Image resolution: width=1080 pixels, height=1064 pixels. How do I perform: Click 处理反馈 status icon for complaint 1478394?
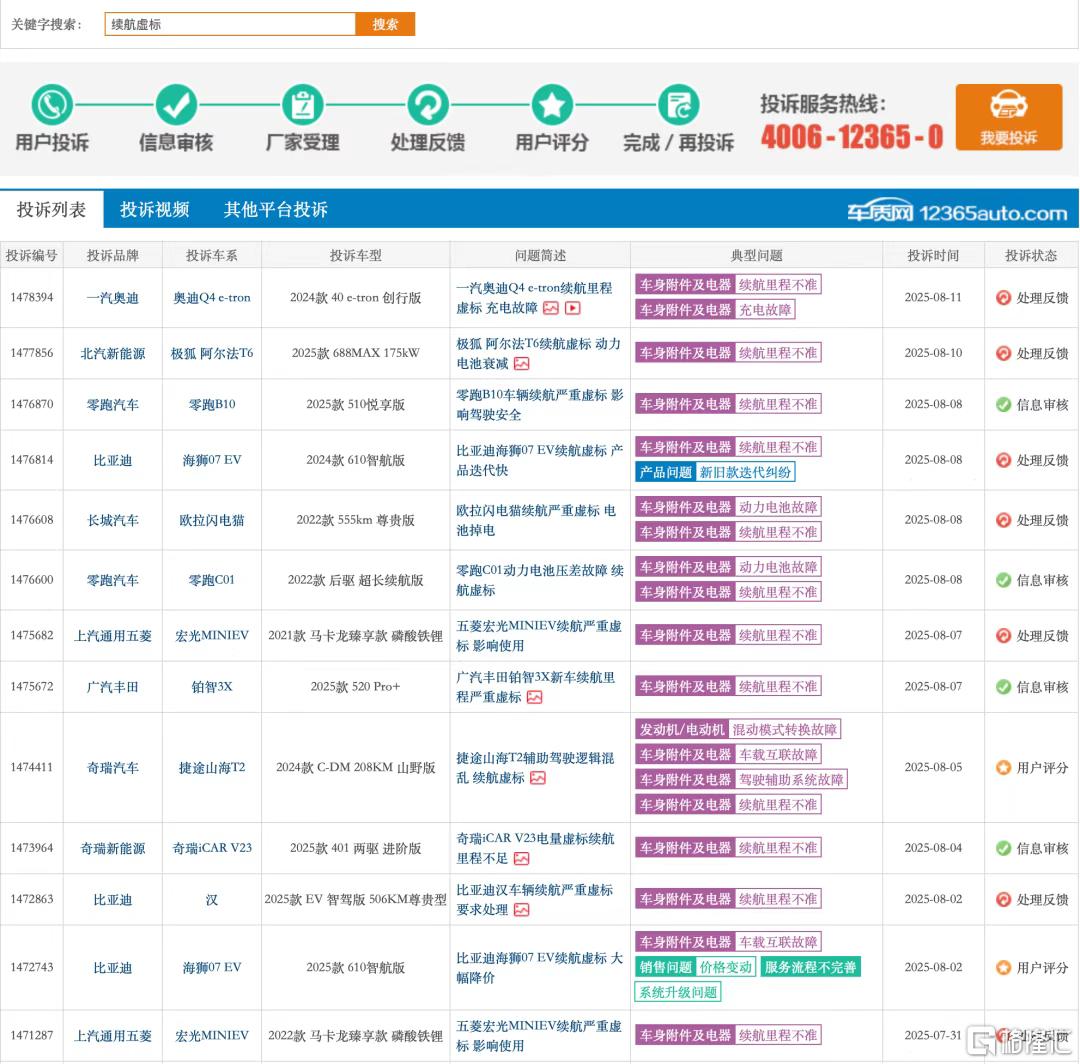(1004, 298)
